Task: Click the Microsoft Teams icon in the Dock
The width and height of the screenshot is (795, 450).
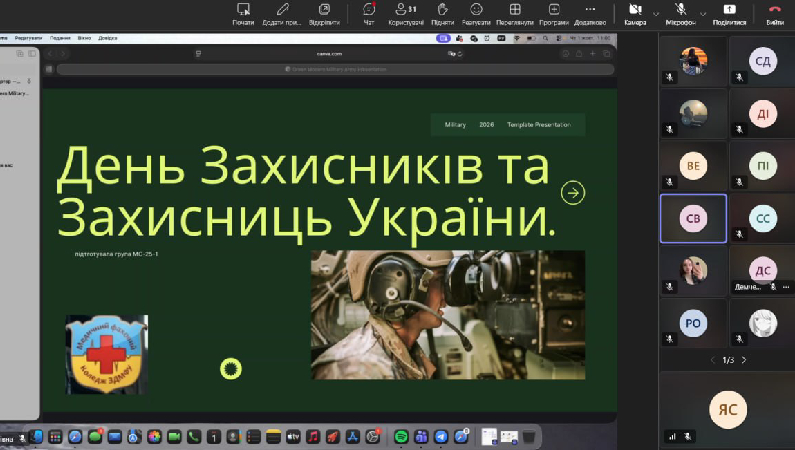Action: 421,436
